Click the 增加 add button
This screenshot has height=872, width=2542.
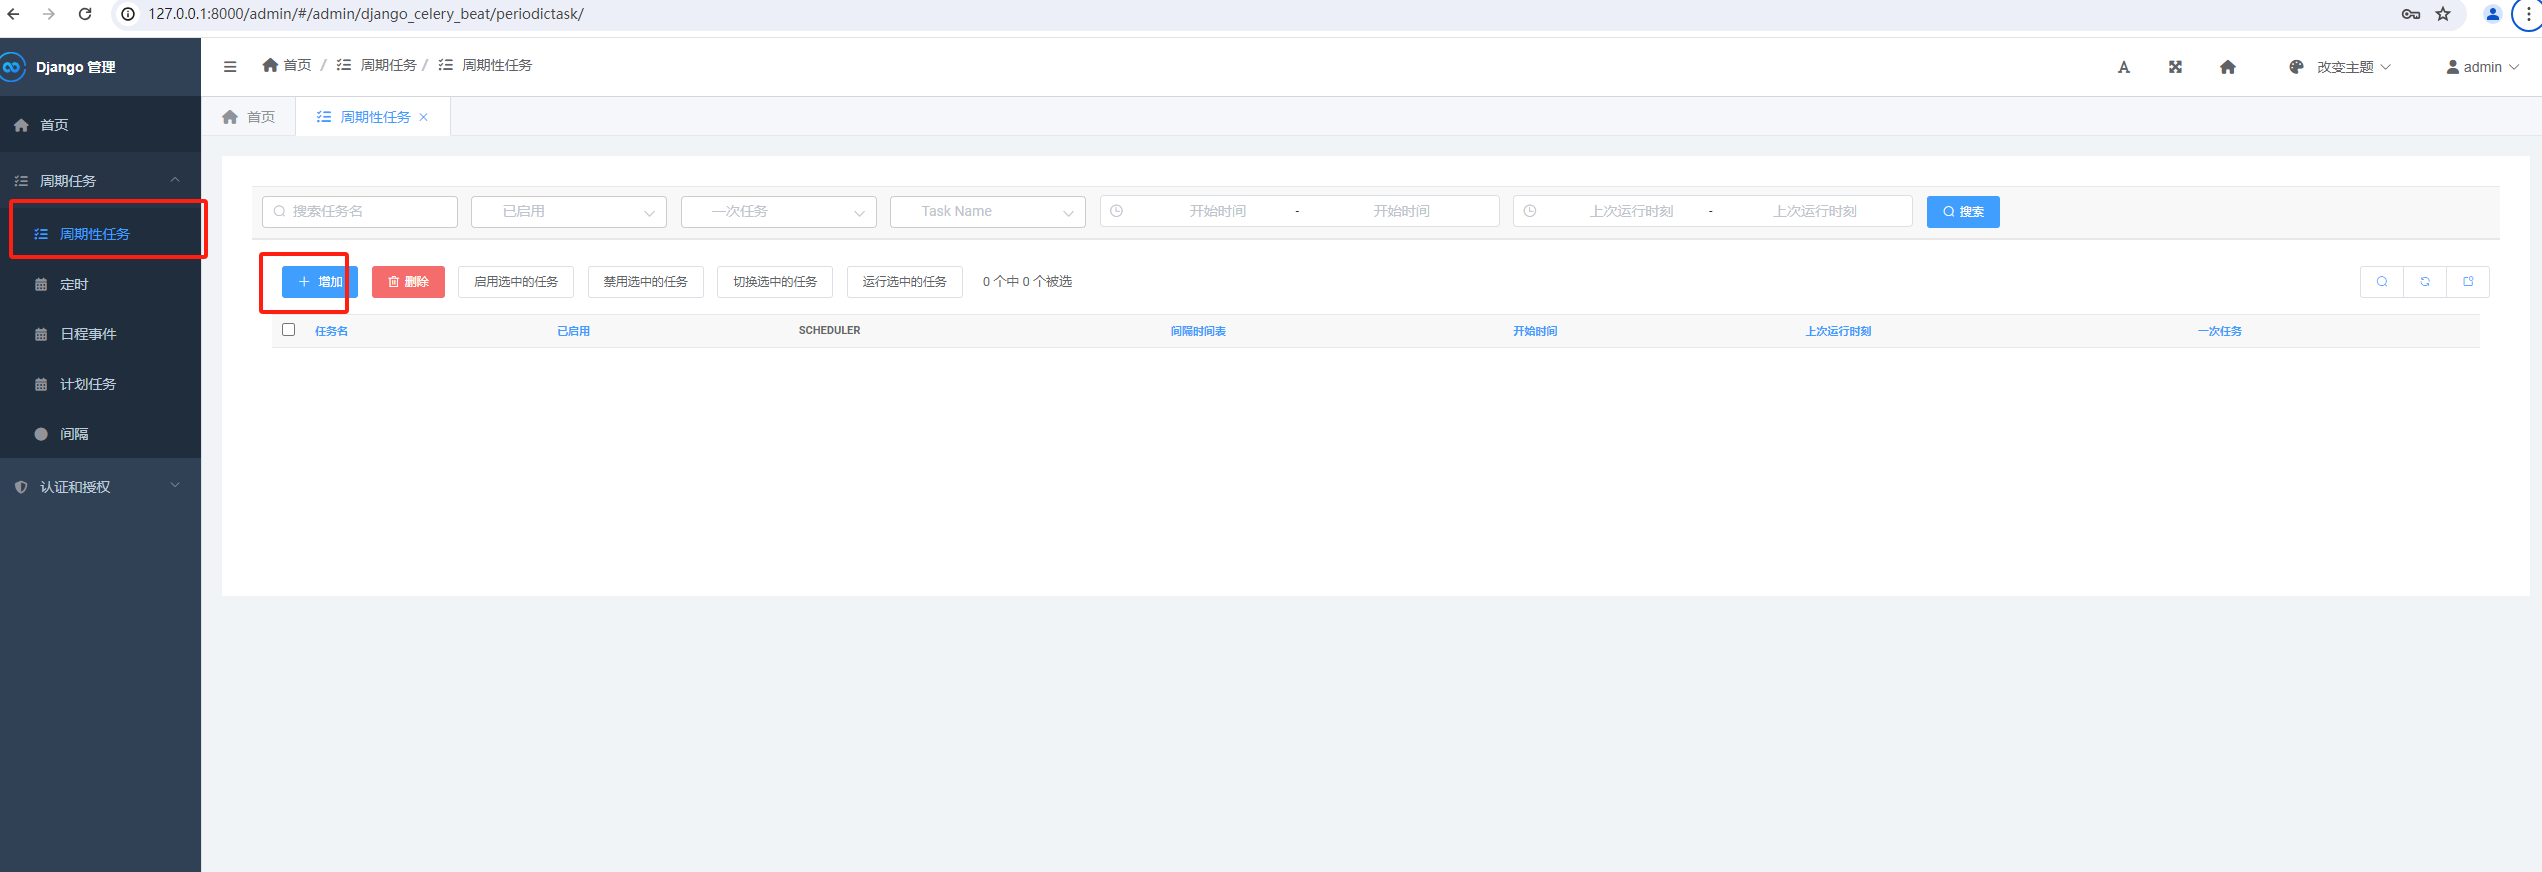tap(320, 282)
